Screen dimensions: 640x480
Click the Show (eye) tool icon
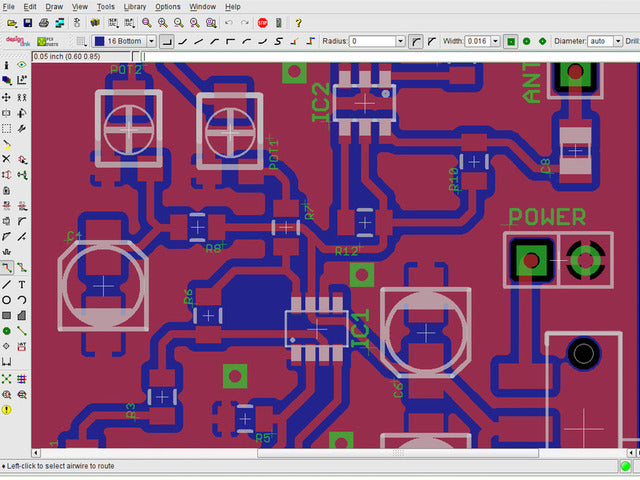pos(22,65)
